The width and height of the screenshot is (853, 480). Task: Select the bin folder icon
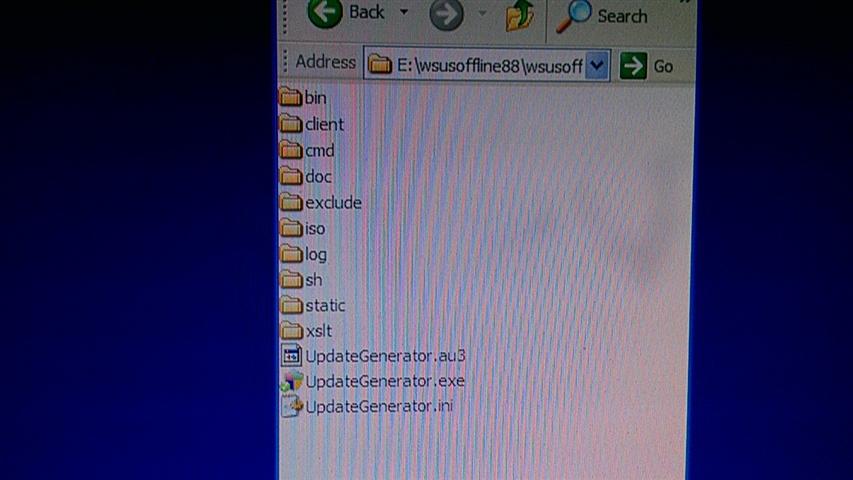pyautogui.click(x=290, y=97)
